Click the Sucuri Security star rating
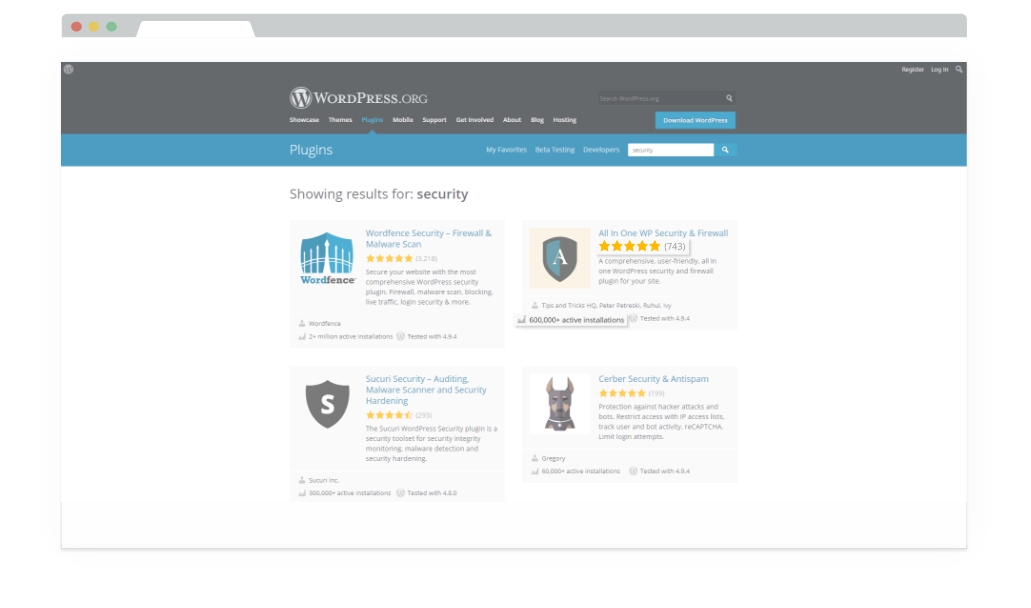 [x=389, y=415]
